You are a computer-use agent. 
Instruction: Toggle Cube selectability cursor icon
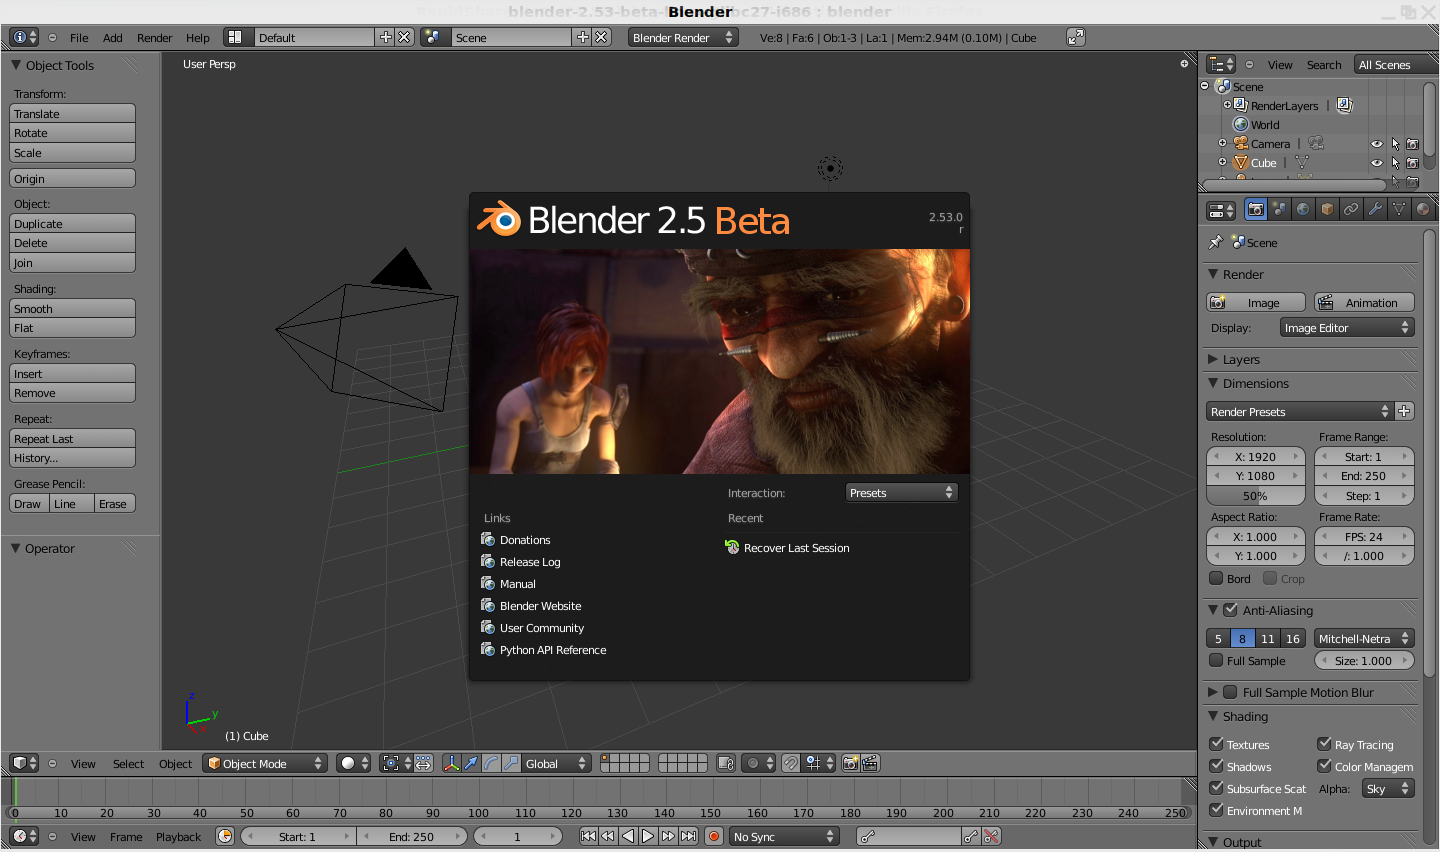click(x=1395, y=163)
